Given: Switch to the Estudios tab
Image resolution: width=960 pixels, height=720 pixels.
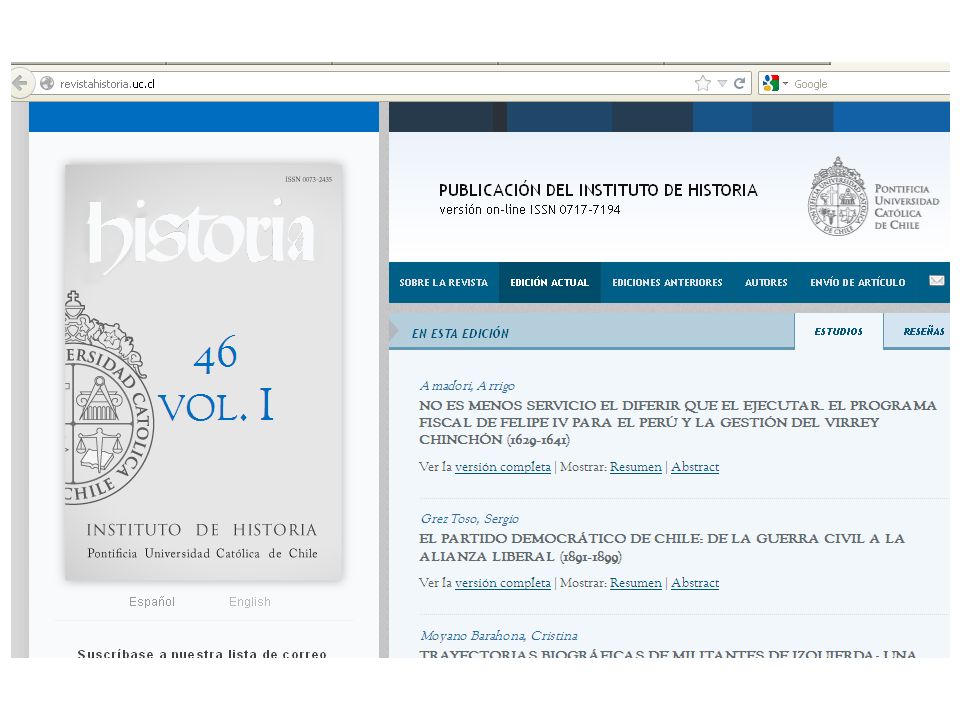Looking at the screenshot, I should (x=839, y=331).
